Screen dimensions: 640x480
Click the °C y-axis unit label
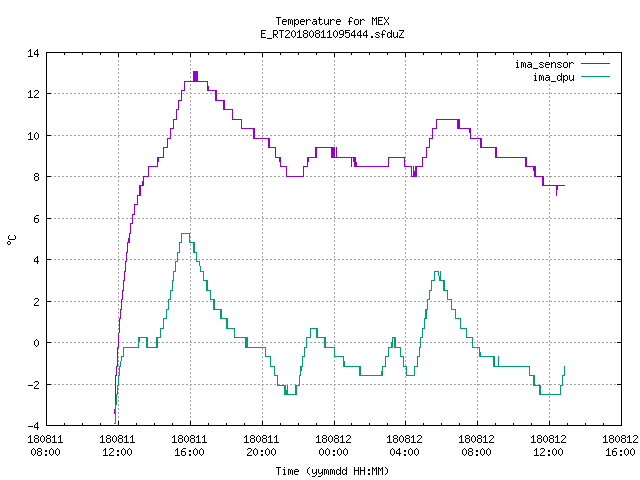pos(11,240)
